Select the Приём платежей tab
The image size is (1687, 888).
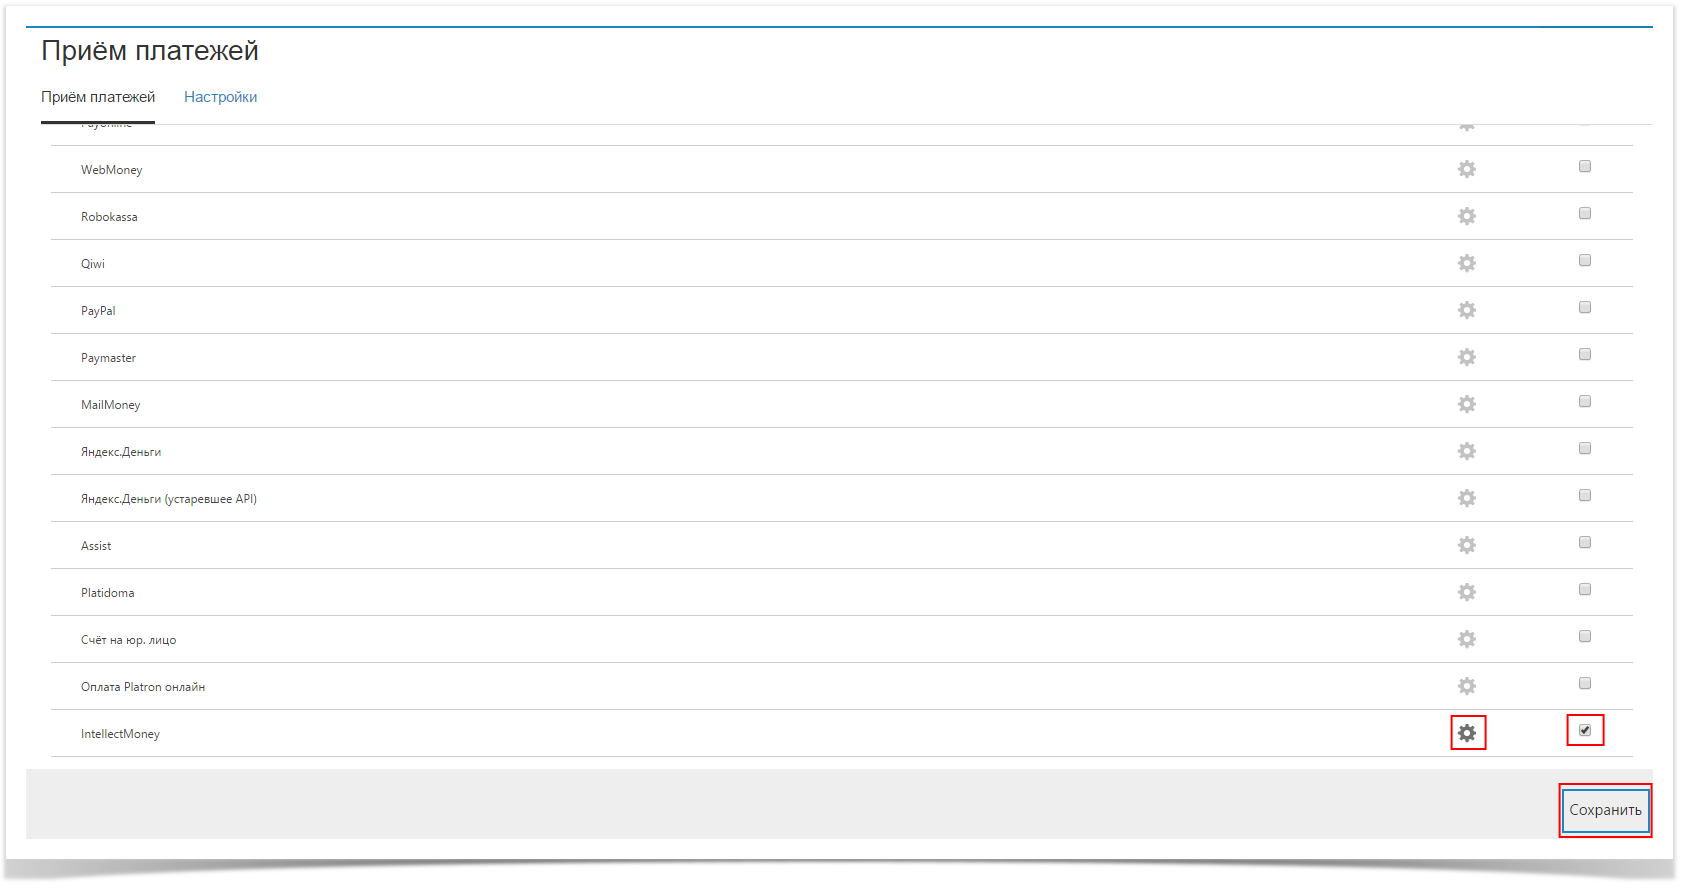pos(98,97)
